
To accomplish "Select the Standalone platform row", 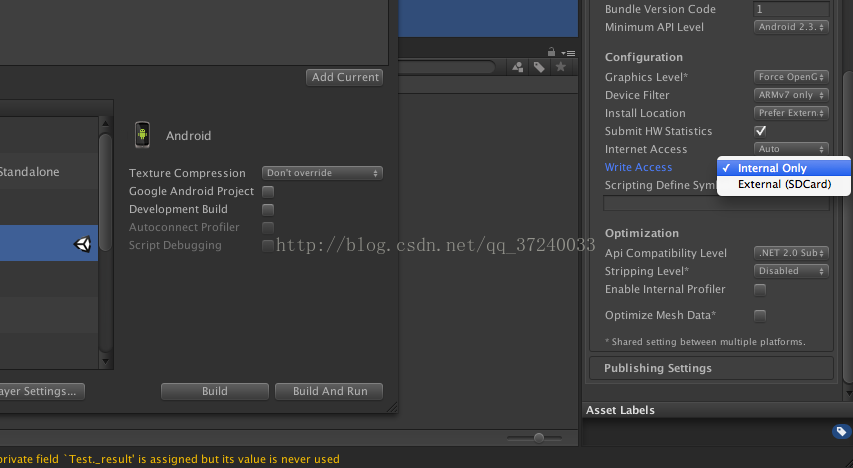I will [49, 172].
